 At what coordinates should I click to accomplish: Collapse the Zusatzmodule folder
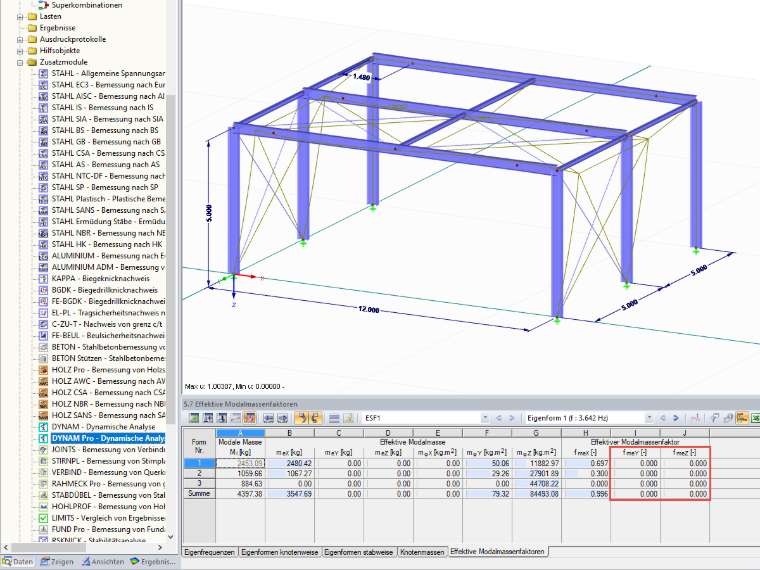coord(20,63)
